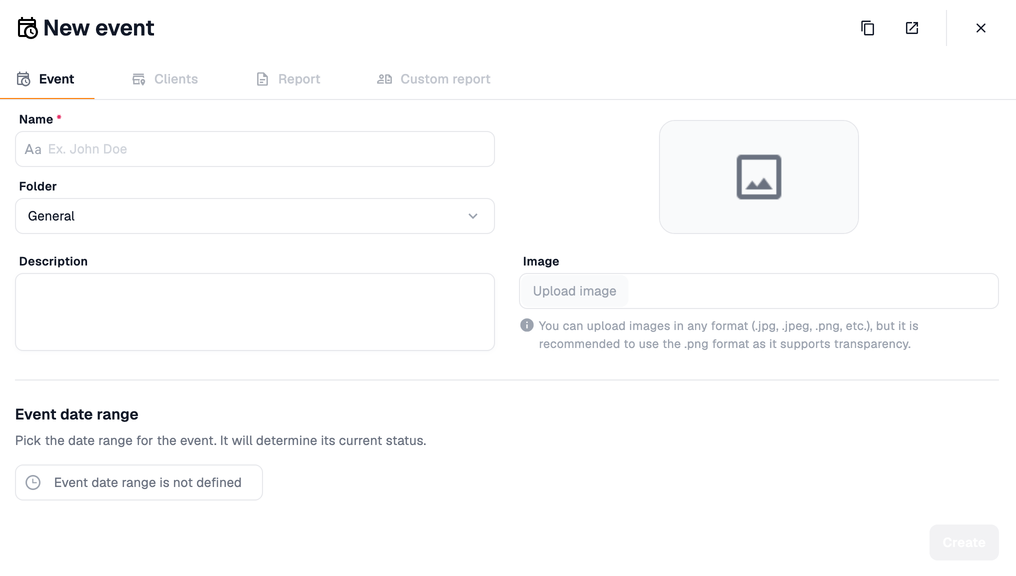
Task: Open the Clients tab
Action: (x=165, y=79)
